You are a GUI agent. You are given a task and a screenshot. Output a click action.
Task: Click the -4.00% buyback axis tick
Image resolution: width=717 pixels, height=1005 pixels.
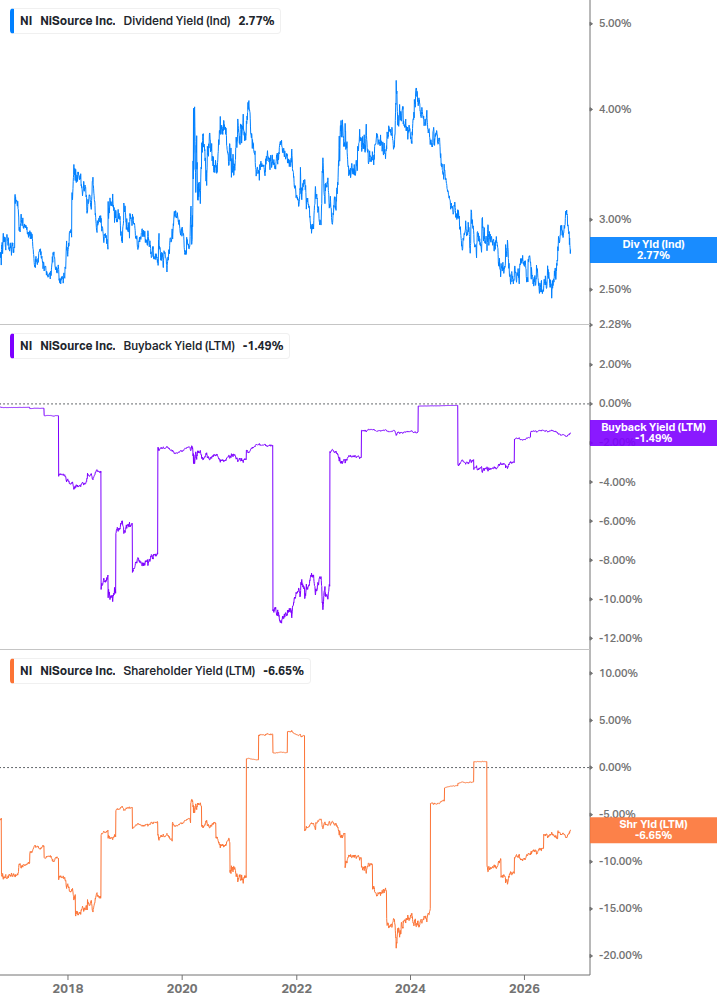coord(617,482)
